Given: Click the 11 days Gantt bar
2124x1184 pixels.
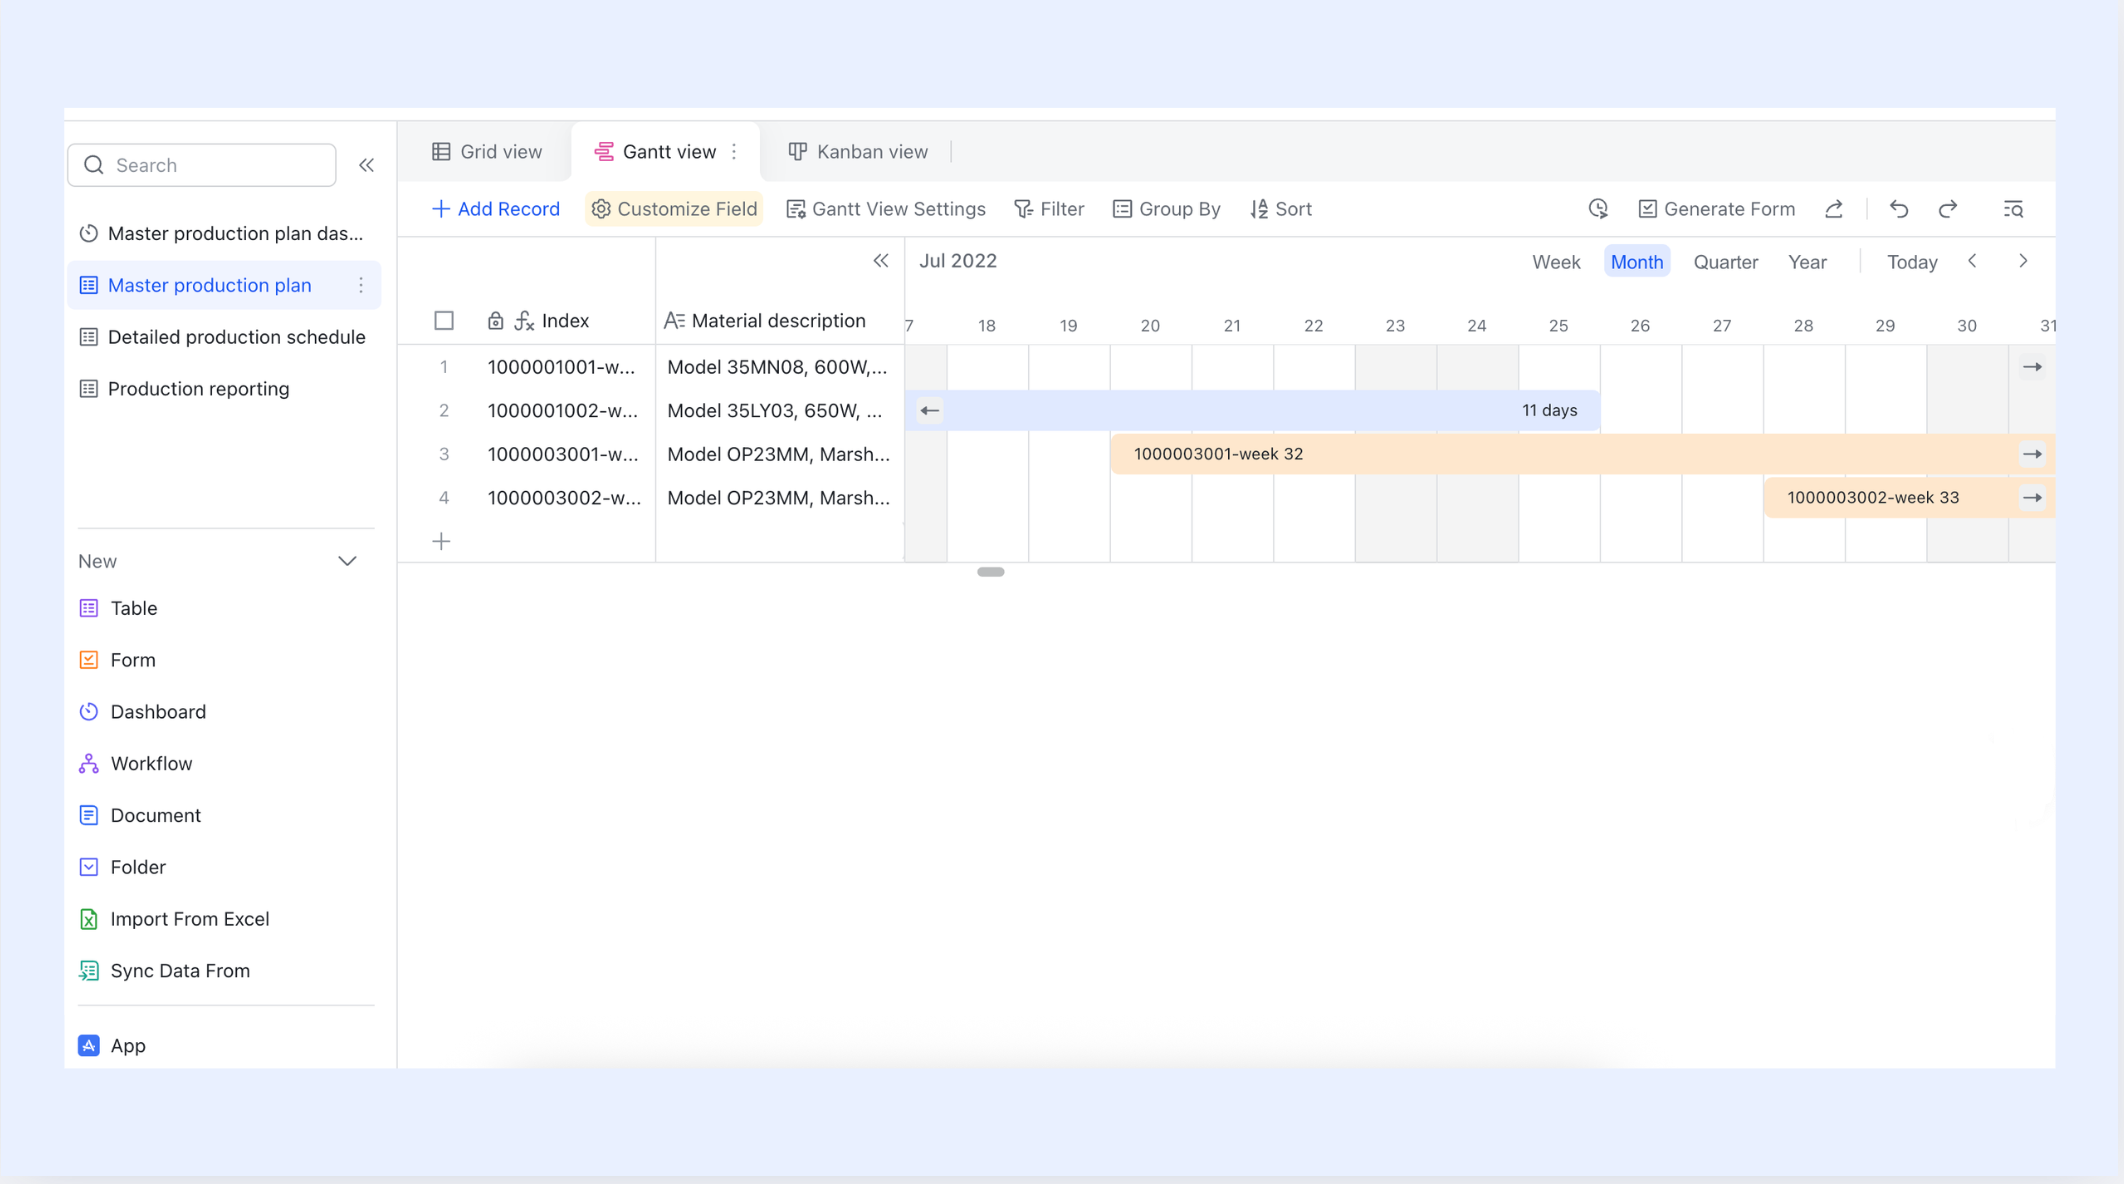Looking at the screenshot, I should pyautogui.click(x=1252, y=410).
